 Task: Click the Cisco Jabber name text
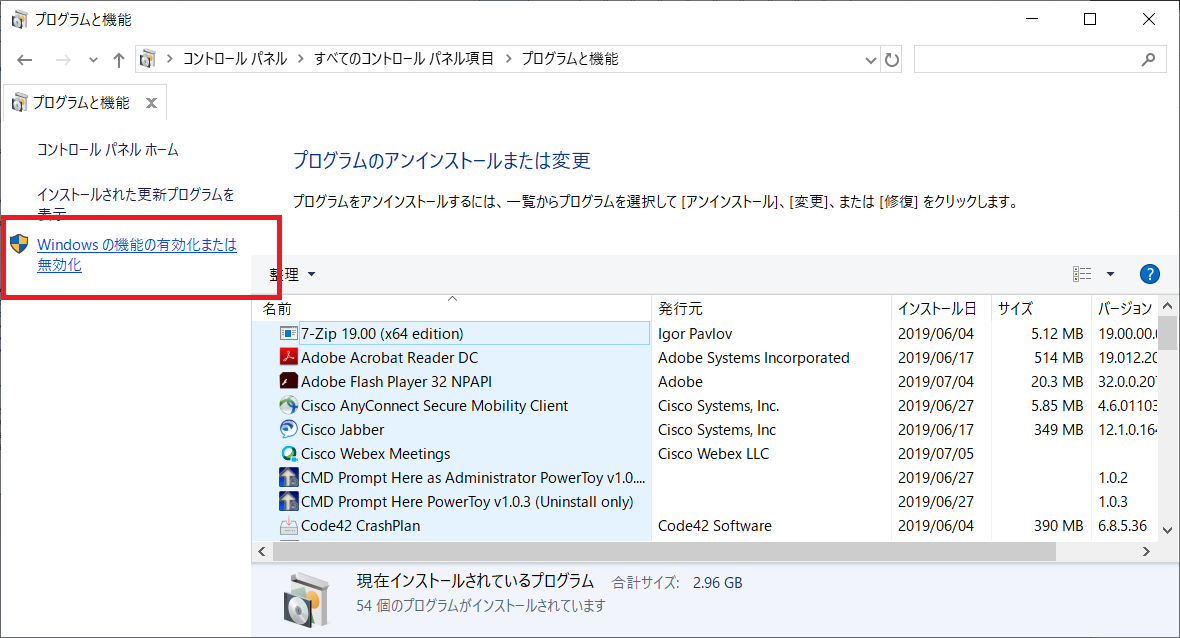[x=342, y=430]
